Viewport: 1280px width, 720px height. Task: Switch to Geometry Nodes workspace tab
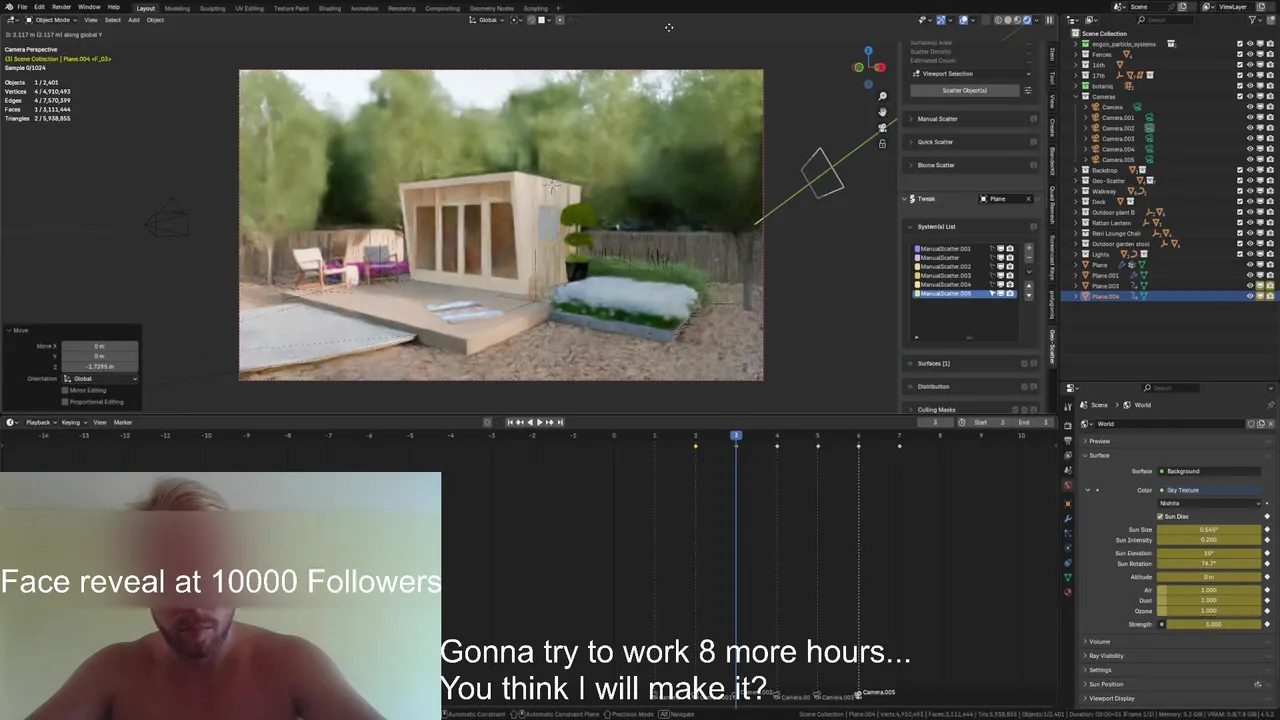pyautogui.click(x=491, y=8)
